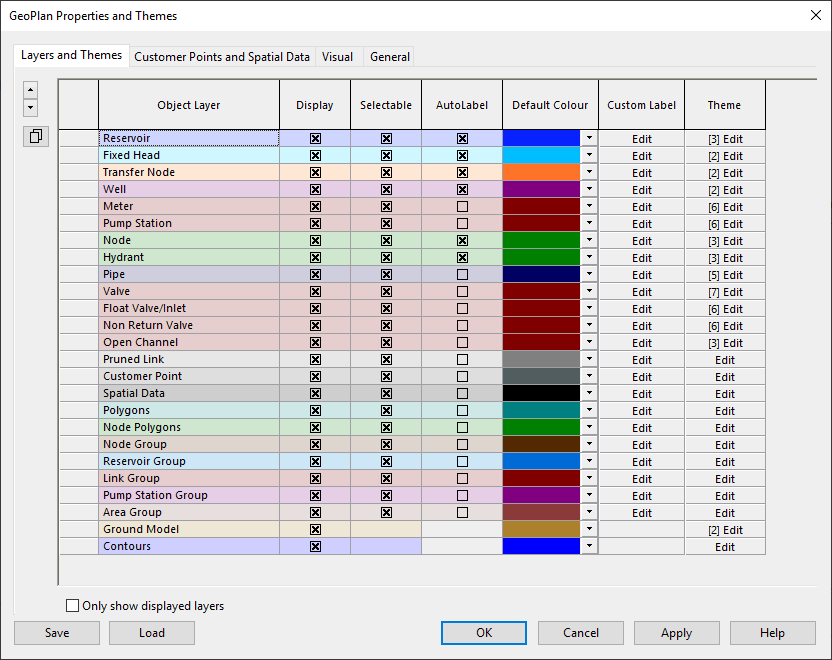Click the Object Layer column header
This screenshot has height=660, width=832.
click(x=188, y=105)
